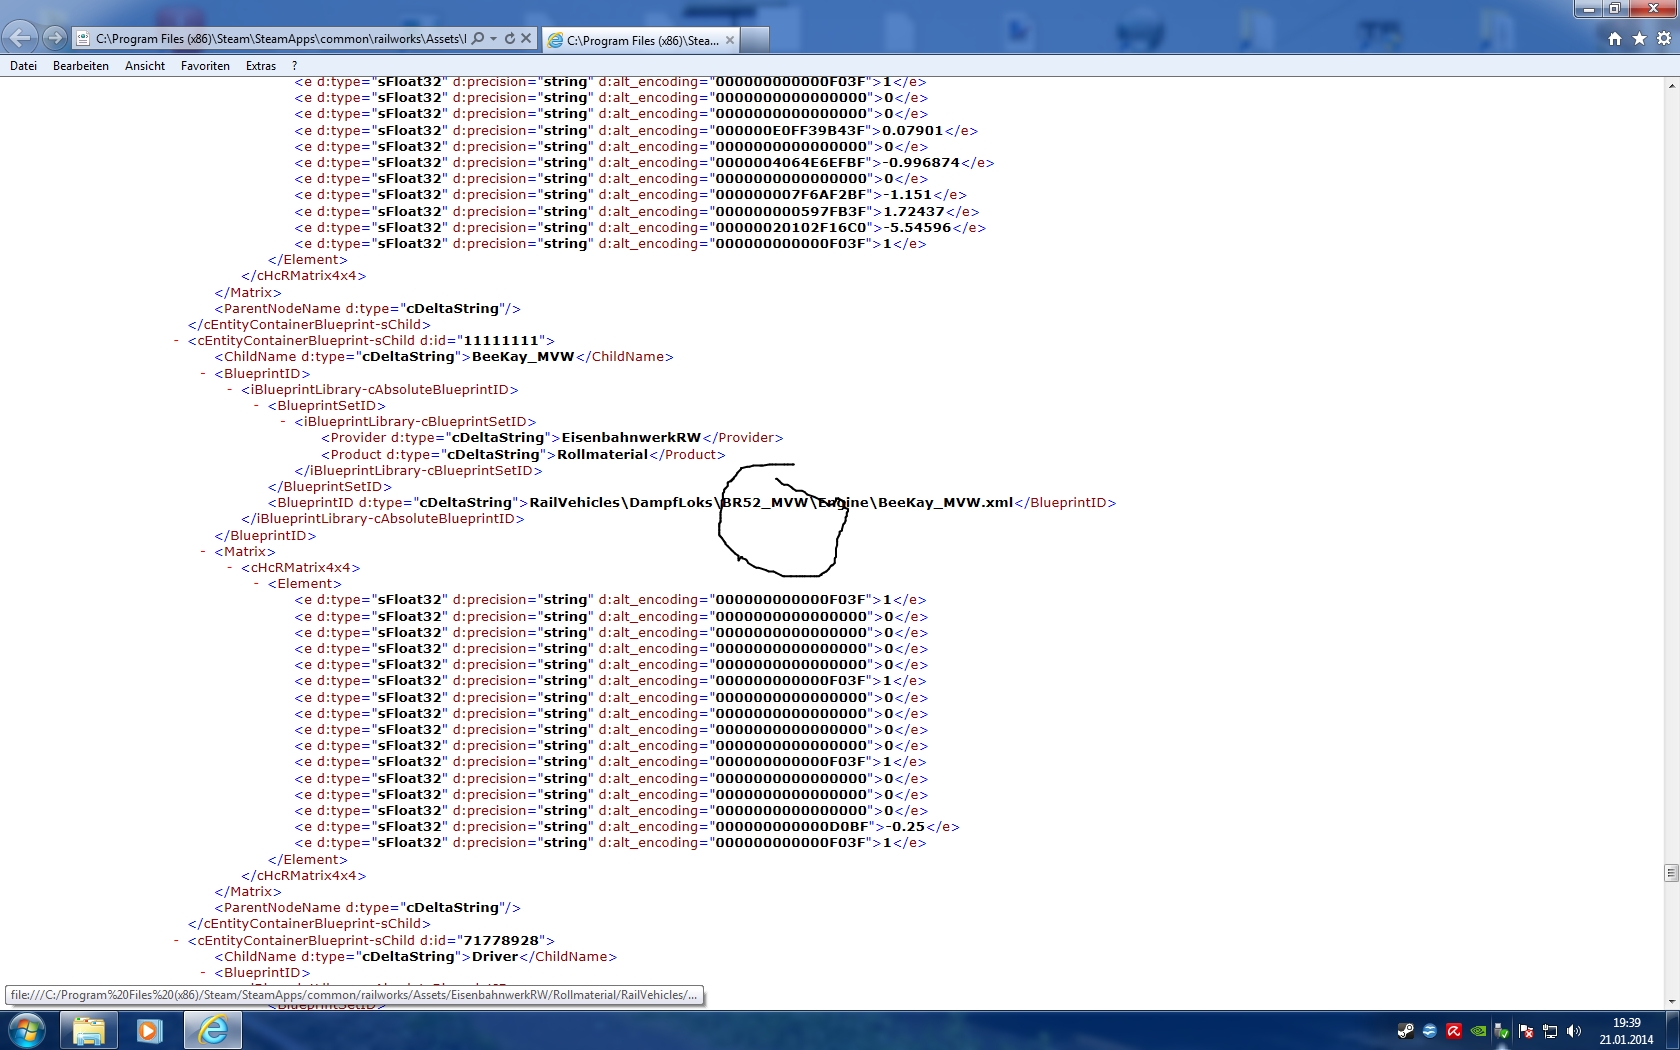Click the id value 71778928

(501, 941)
